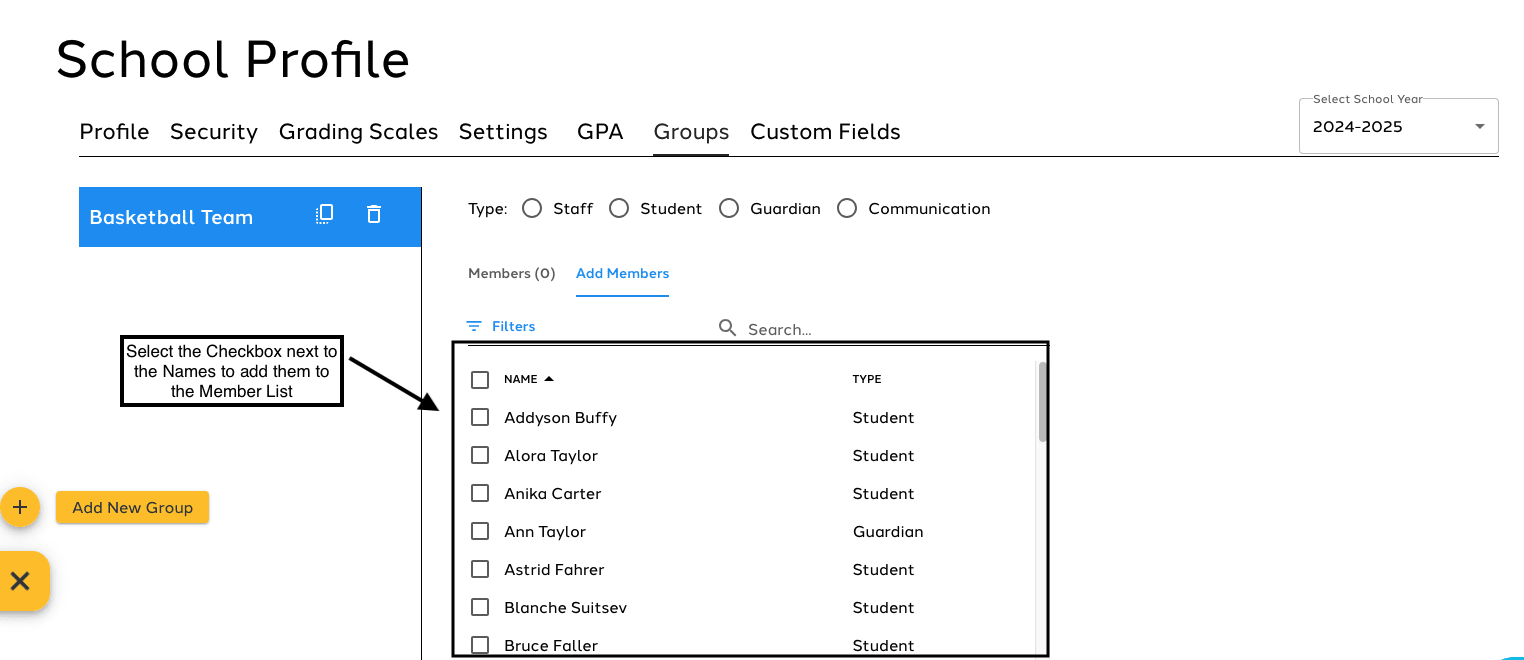Click the member list vertical scrollbar
The width and height of the screenshot is (1524, 660).
pos(1043,402)
